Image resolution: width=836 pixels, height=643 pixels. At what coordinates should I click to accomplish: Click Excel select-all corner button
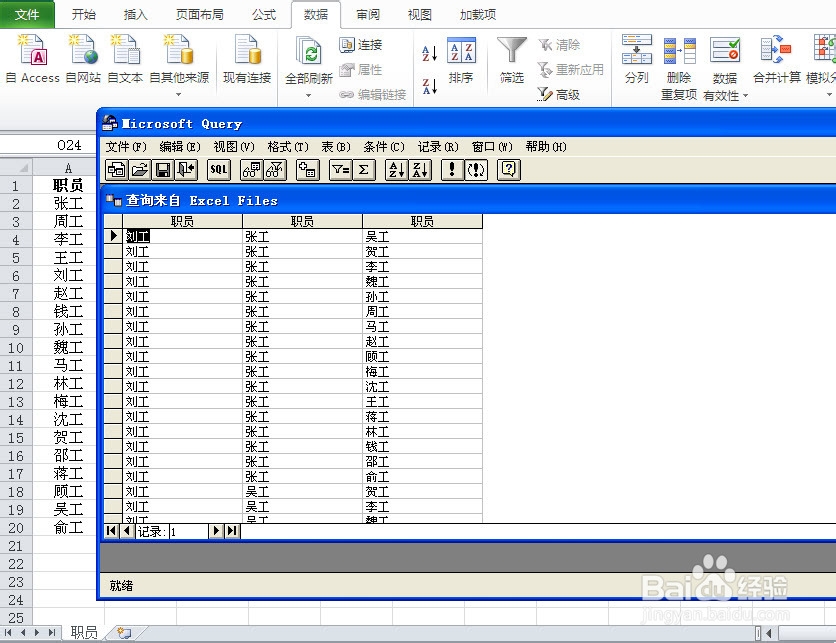click(x=16, y=168)
